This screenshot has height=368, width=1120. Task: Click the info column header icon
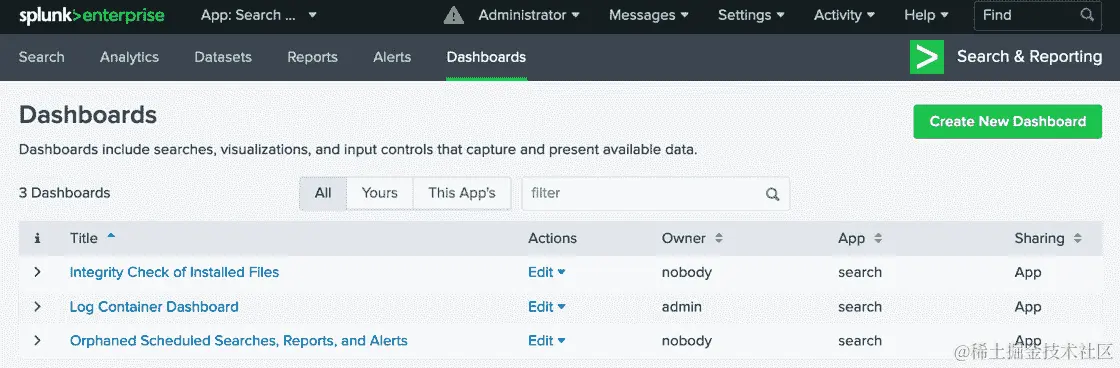[37, 239]
